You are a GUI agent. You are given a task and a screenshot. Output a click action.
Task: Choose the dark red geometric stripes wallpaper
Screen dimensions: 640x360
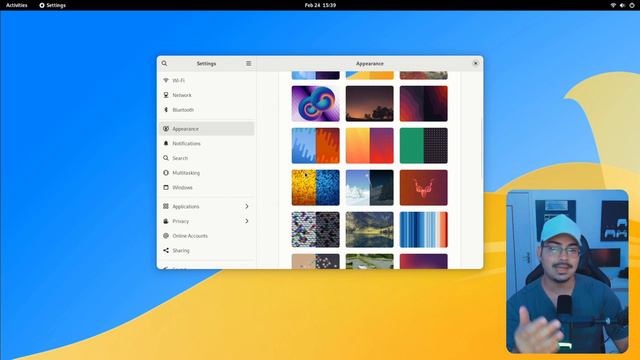[423, 104]
